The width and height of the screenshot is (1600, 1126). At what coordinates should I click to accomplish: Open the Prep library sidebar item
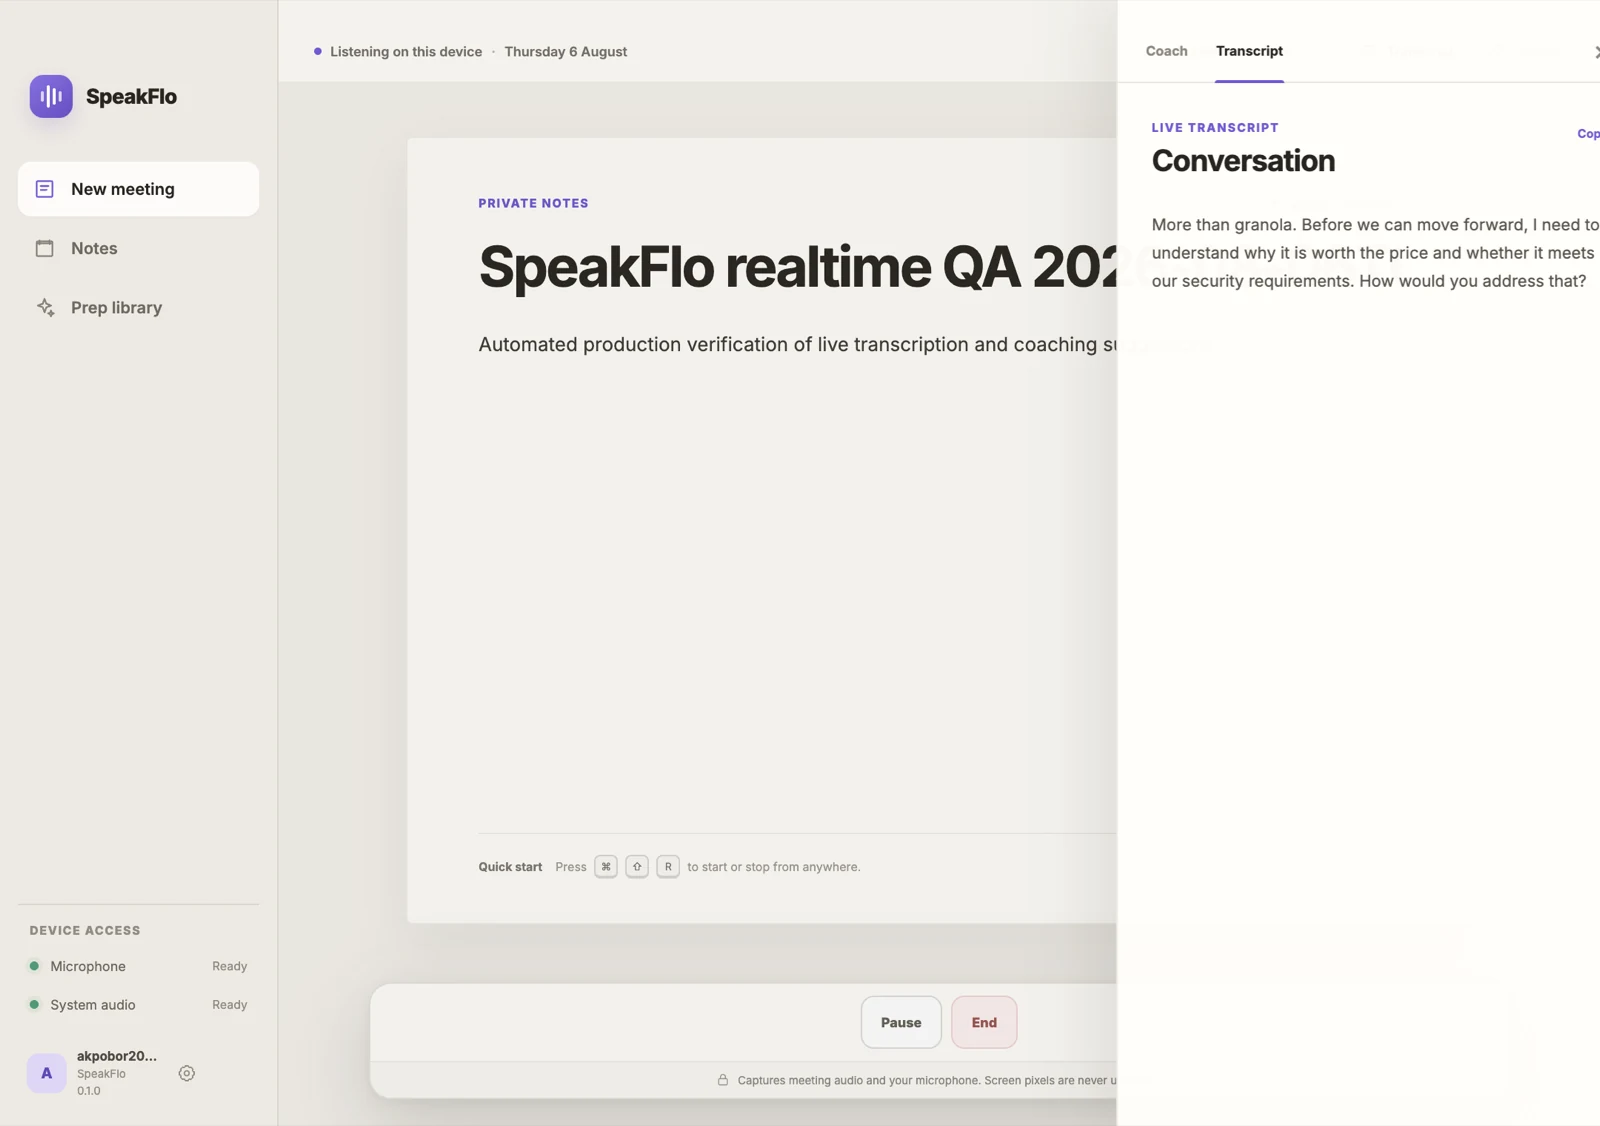138,307
